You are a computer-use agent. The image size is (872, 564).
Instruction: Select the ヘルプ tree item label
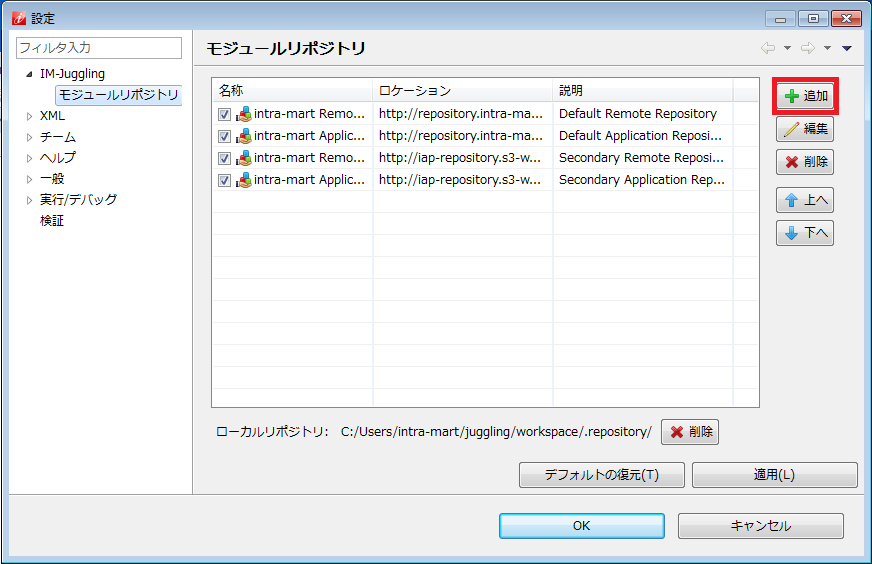coord(58,159)
